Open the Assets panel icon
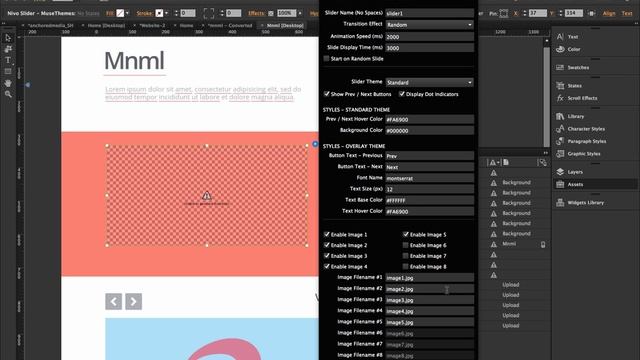This screenshot has height=360, width=640. 560,184
